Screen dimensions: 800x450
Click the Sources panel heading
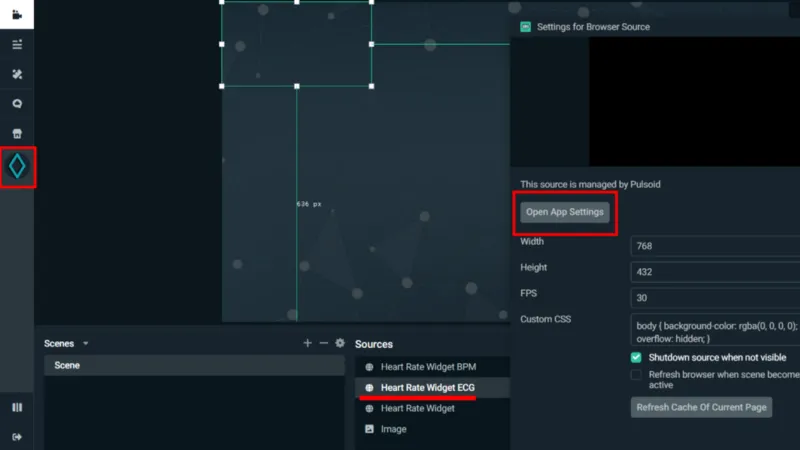374,344
